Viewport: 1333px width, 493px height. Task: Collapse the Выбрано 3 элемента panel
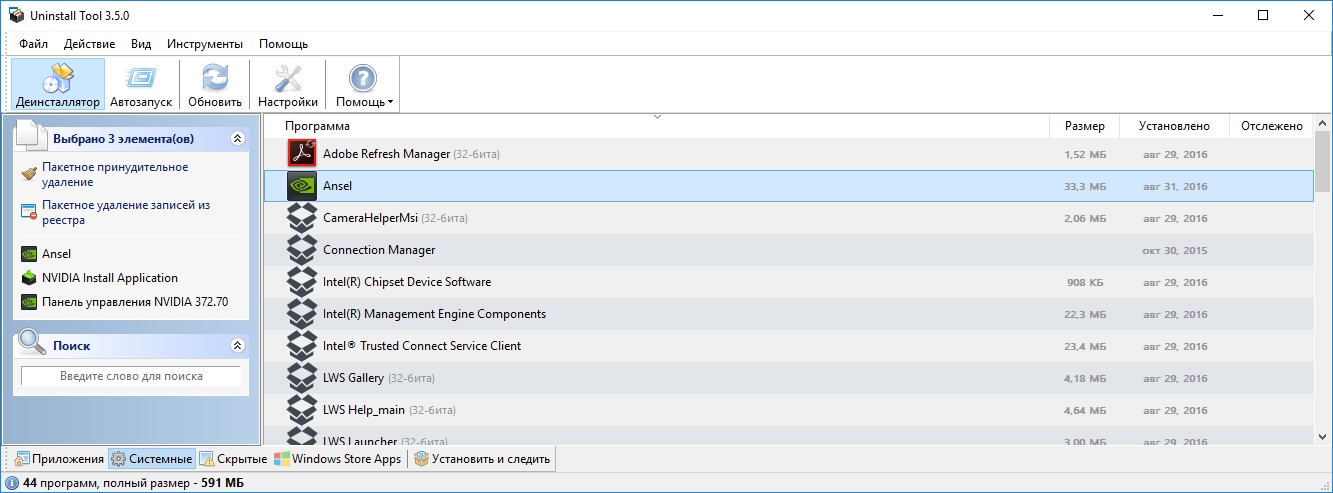point(237,139)
